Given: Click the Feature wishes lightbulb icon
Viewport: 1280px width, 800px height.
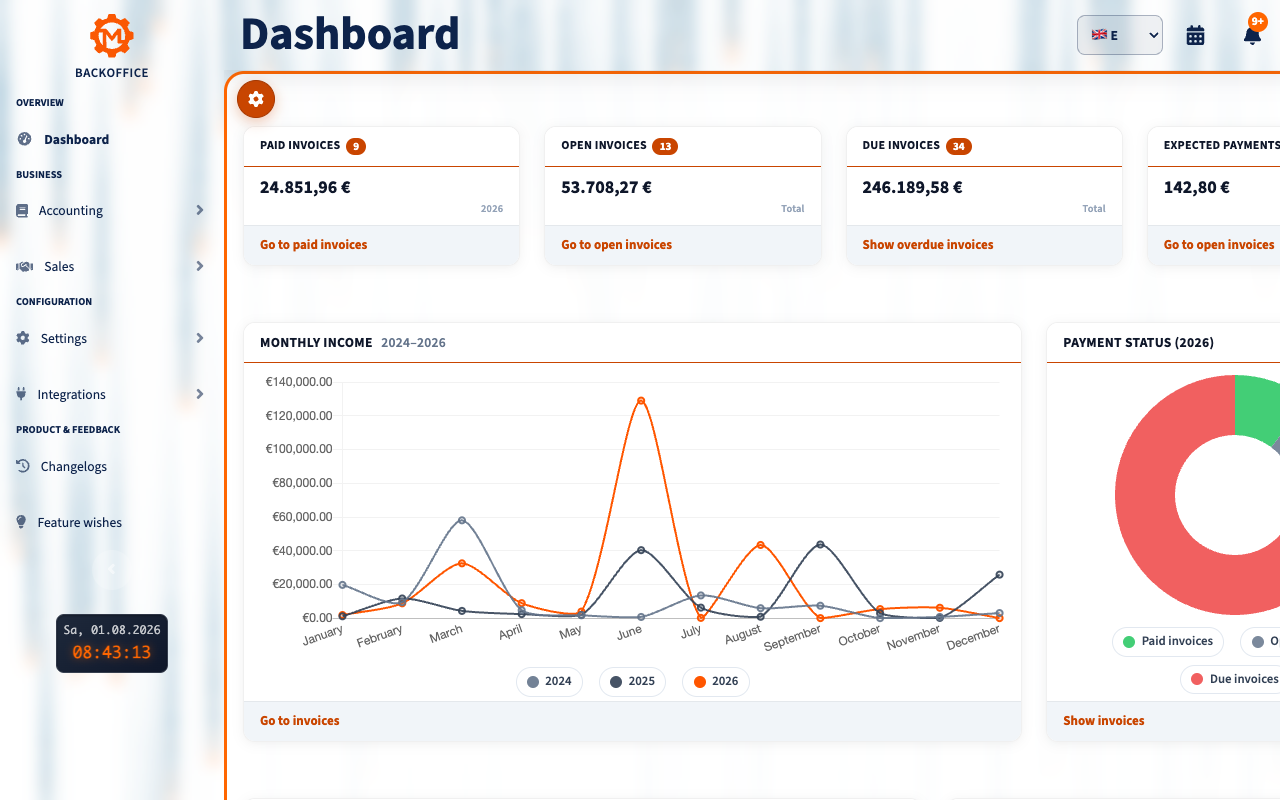Looking at the screenshot, I should [21, 523].
